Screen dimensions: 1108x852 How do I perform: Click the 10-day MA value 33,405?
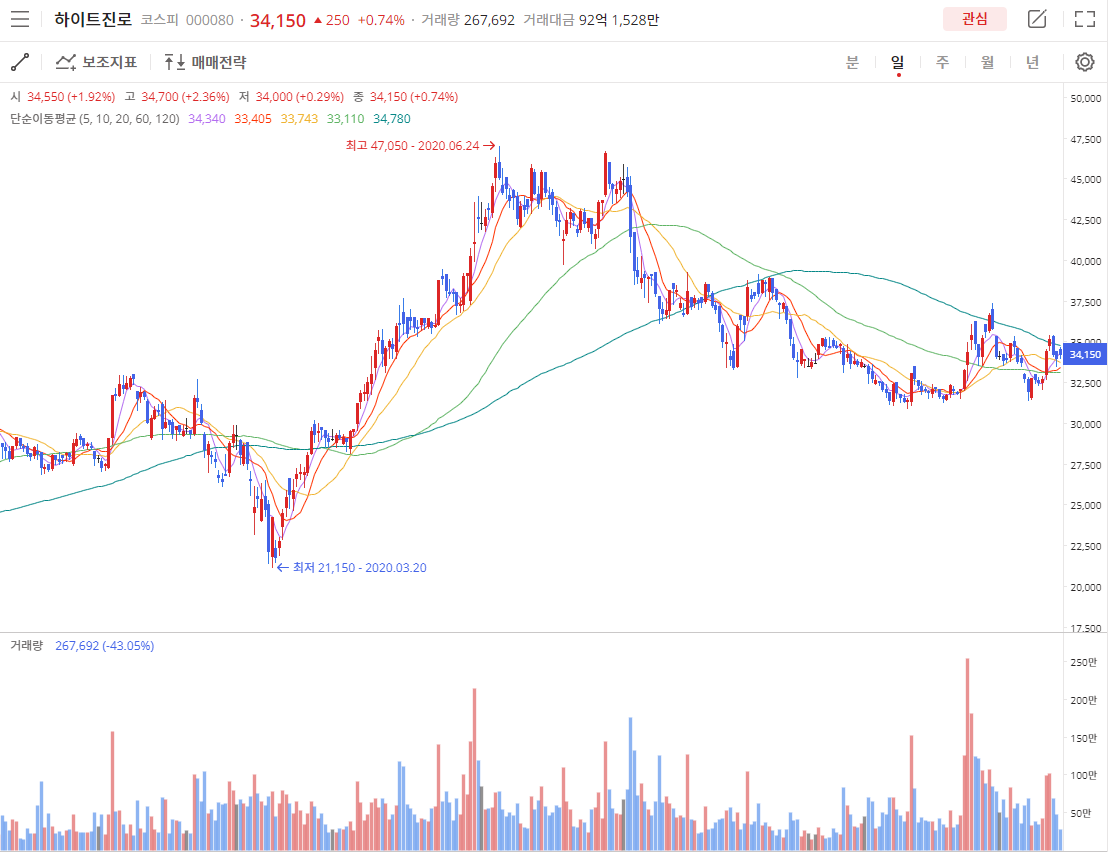coord(253,119)
